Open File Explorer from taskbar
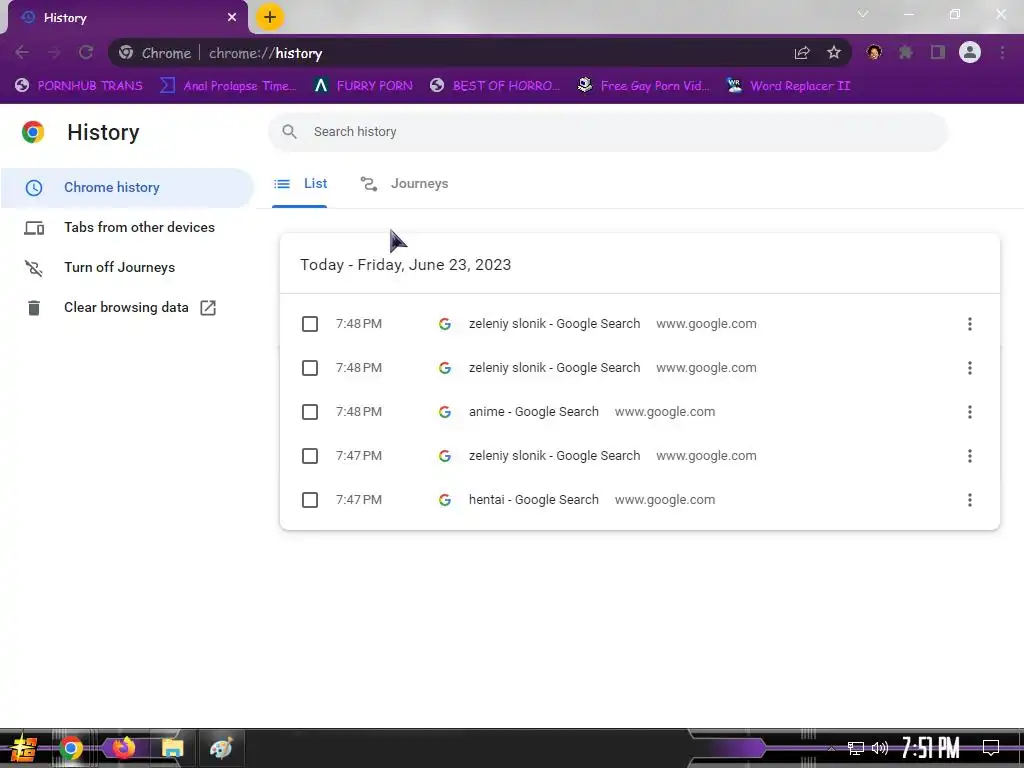Viewport: 1024px width, 768px height. click(172, 748)
